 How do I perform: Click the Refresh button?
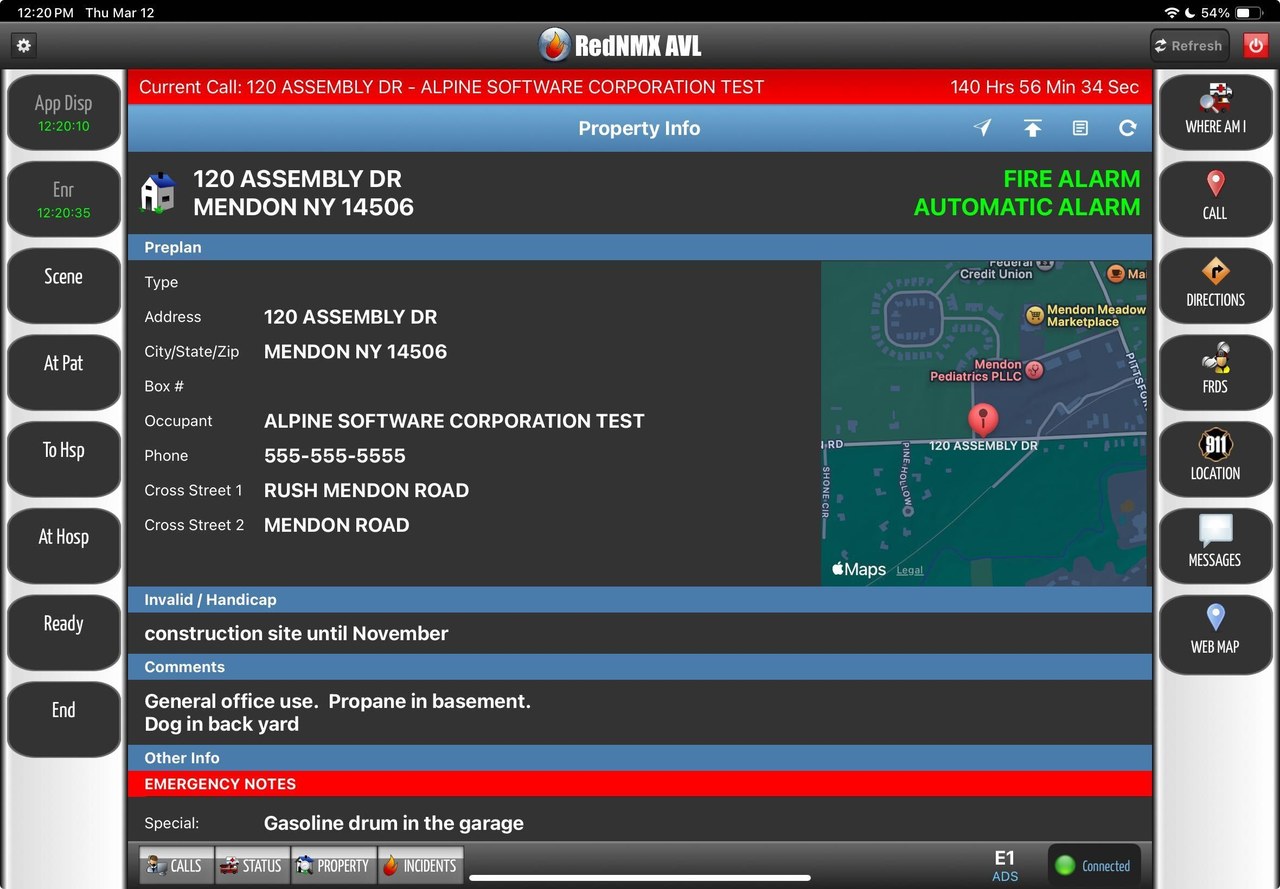1189,45
